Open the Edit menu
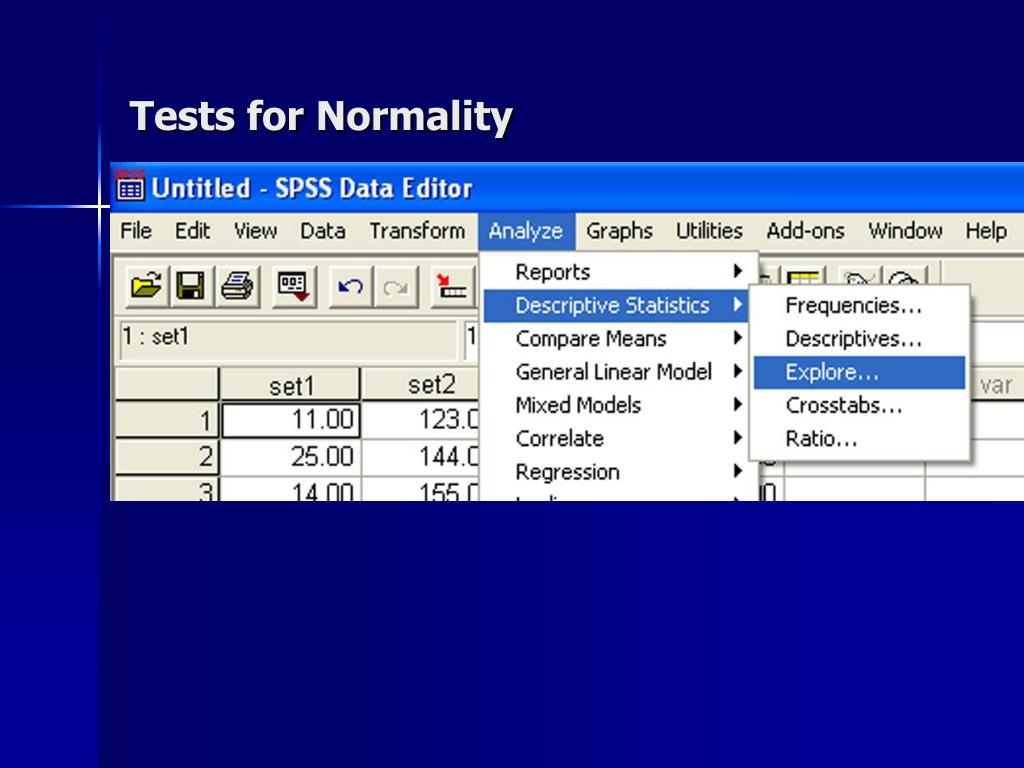 [x=192, y=231]
